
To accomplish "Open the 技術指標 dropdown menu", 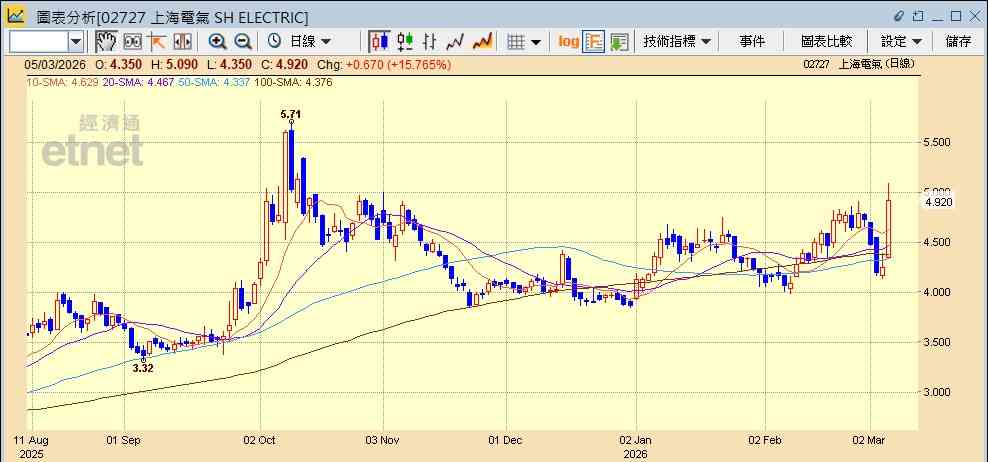I will [677, 42].
